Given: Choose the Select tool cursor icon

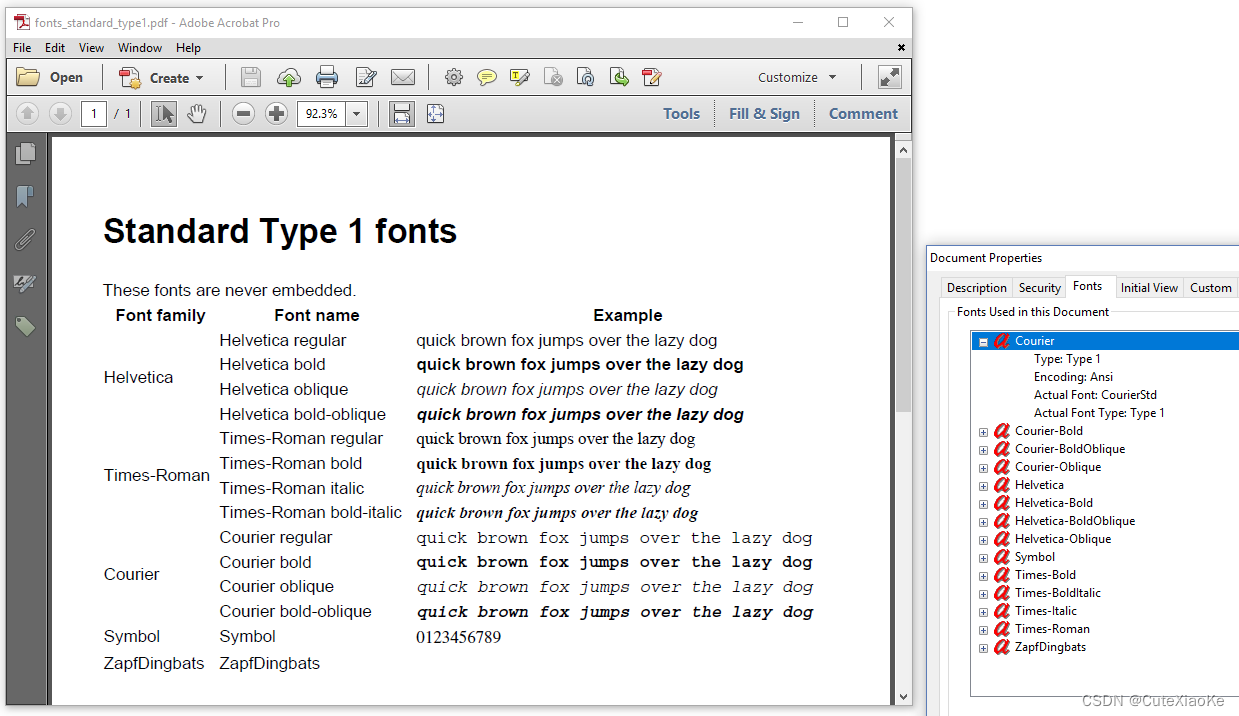Looking at the screenshot, I should (x=164, y=114).
